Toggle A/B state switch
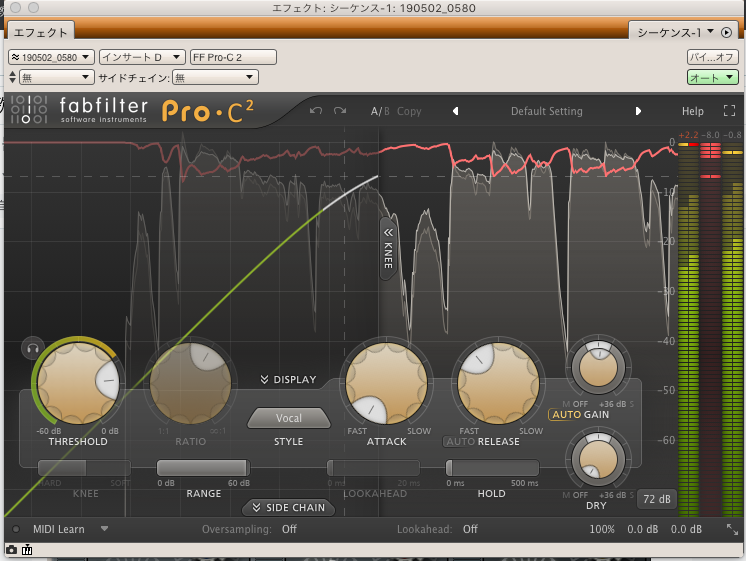The width and height of the screenshot is (746, 561). [x=380, y=111]
